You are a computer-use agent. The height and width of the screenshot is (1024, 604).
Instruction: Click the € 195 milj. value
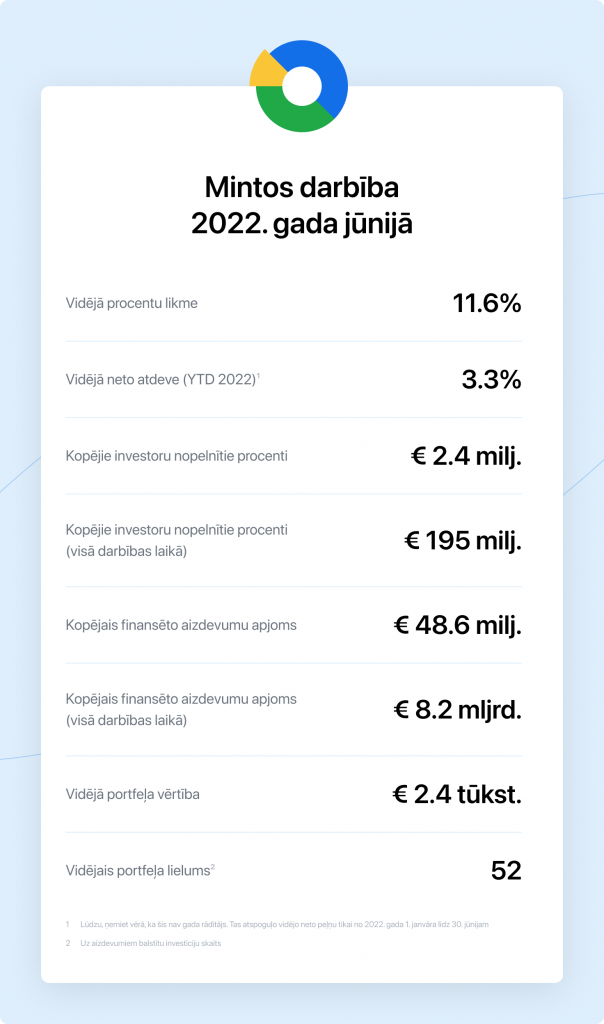pos(462,541)
